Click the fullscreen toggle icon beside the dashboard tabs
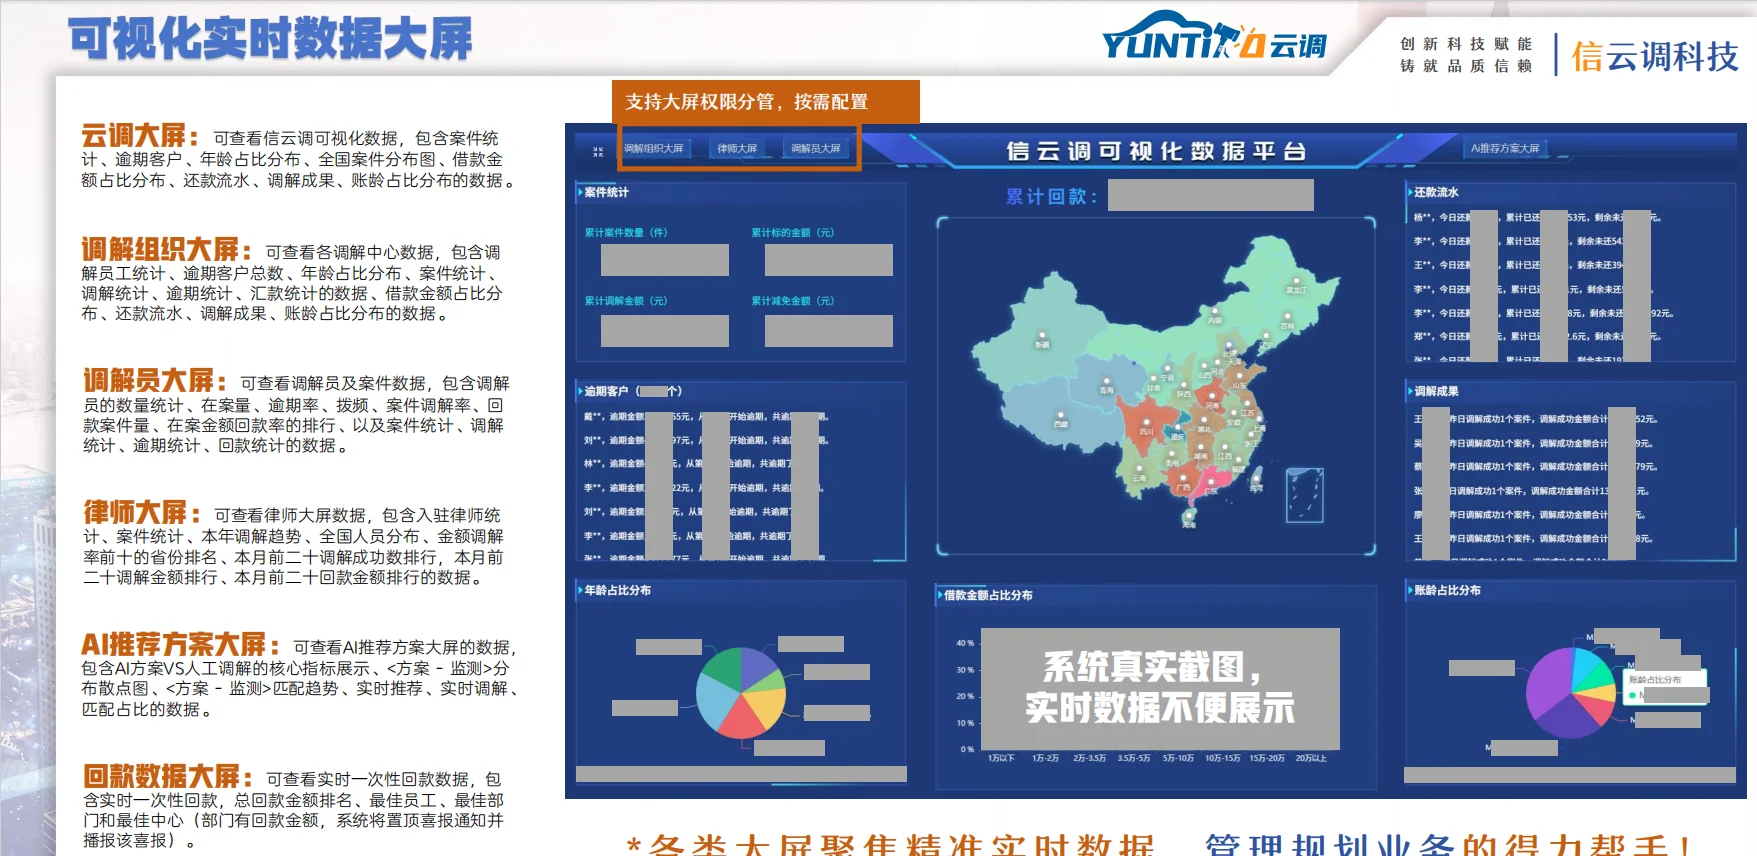This screenshot has height=856, width=1757. [x=598, y=152]
